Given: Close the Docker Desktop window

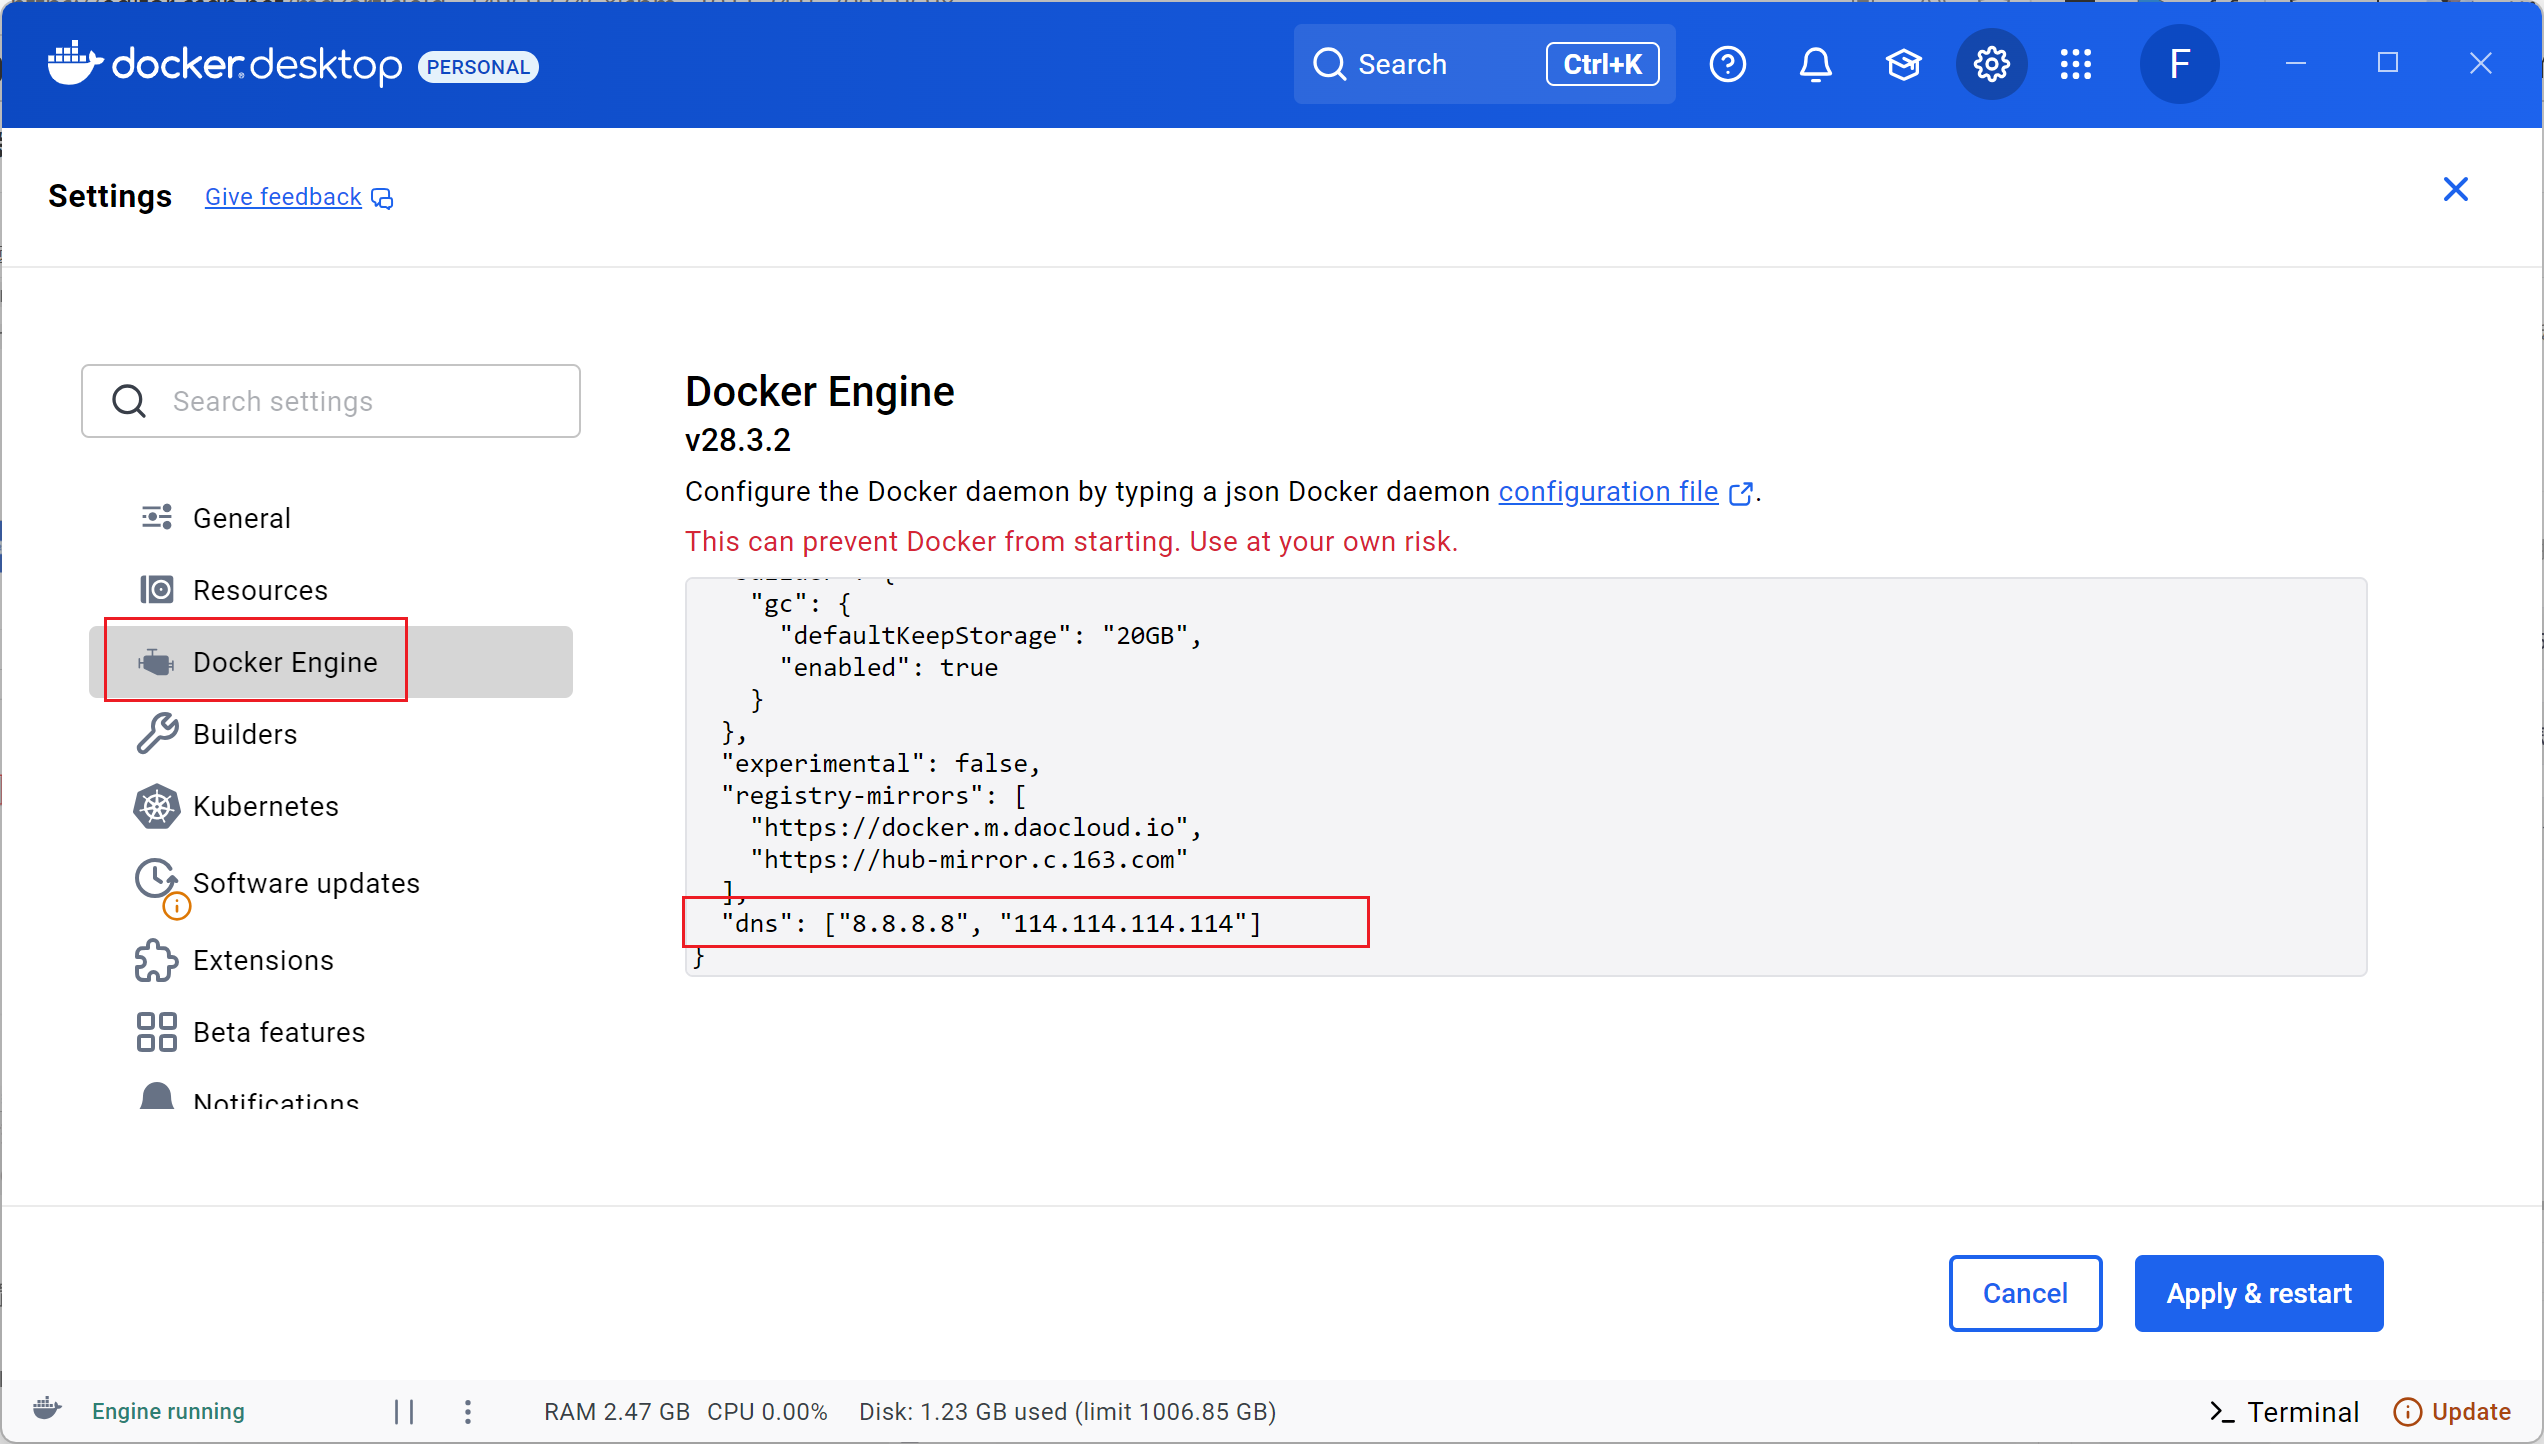Looking at the screenshot, I should point(2481,63).
